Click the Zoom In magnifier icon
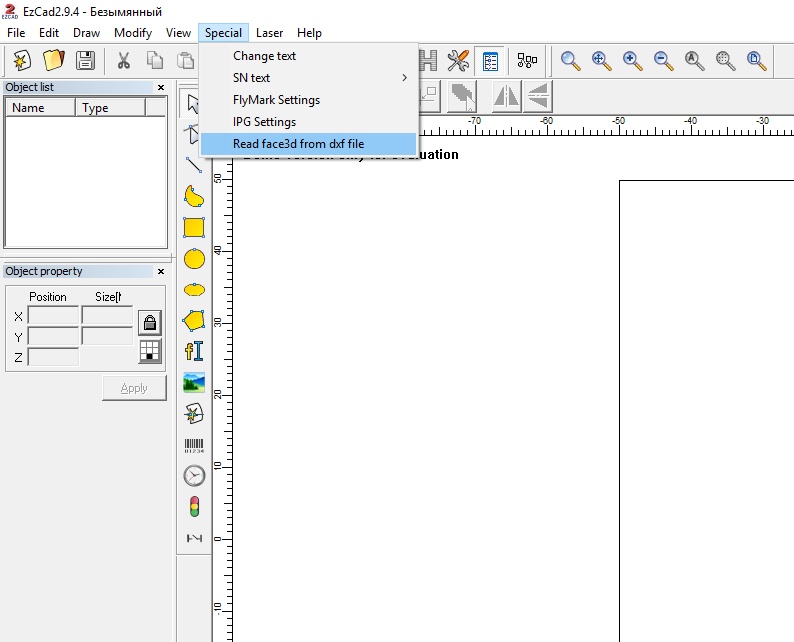The image size is (794, 642). [632, 61]
